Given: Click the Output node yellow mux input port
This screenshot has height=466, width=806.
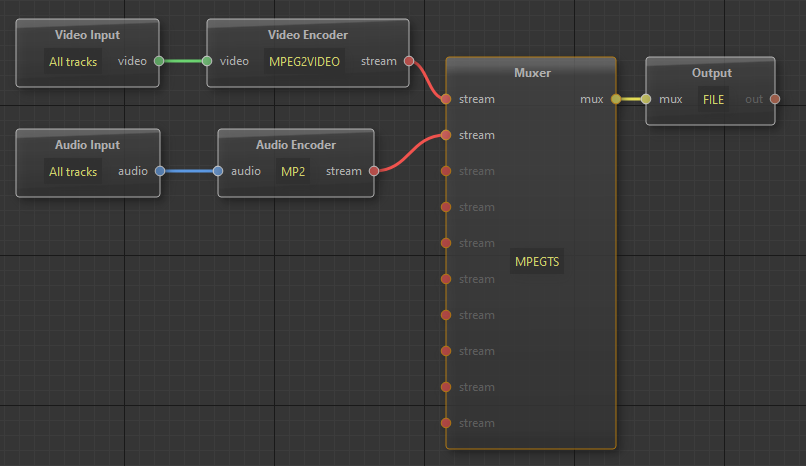Looking at the screenshot, I should click(646, 99).
